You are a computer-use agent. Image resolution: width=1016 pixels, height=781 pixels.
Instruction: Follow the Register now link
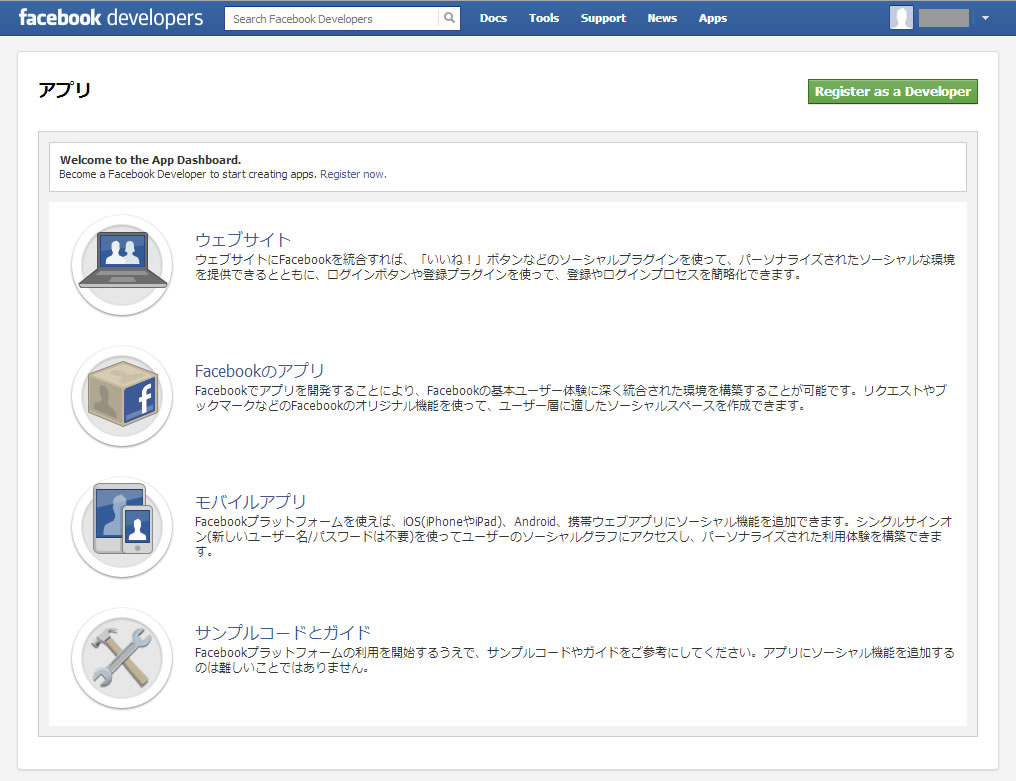point(352,174)
